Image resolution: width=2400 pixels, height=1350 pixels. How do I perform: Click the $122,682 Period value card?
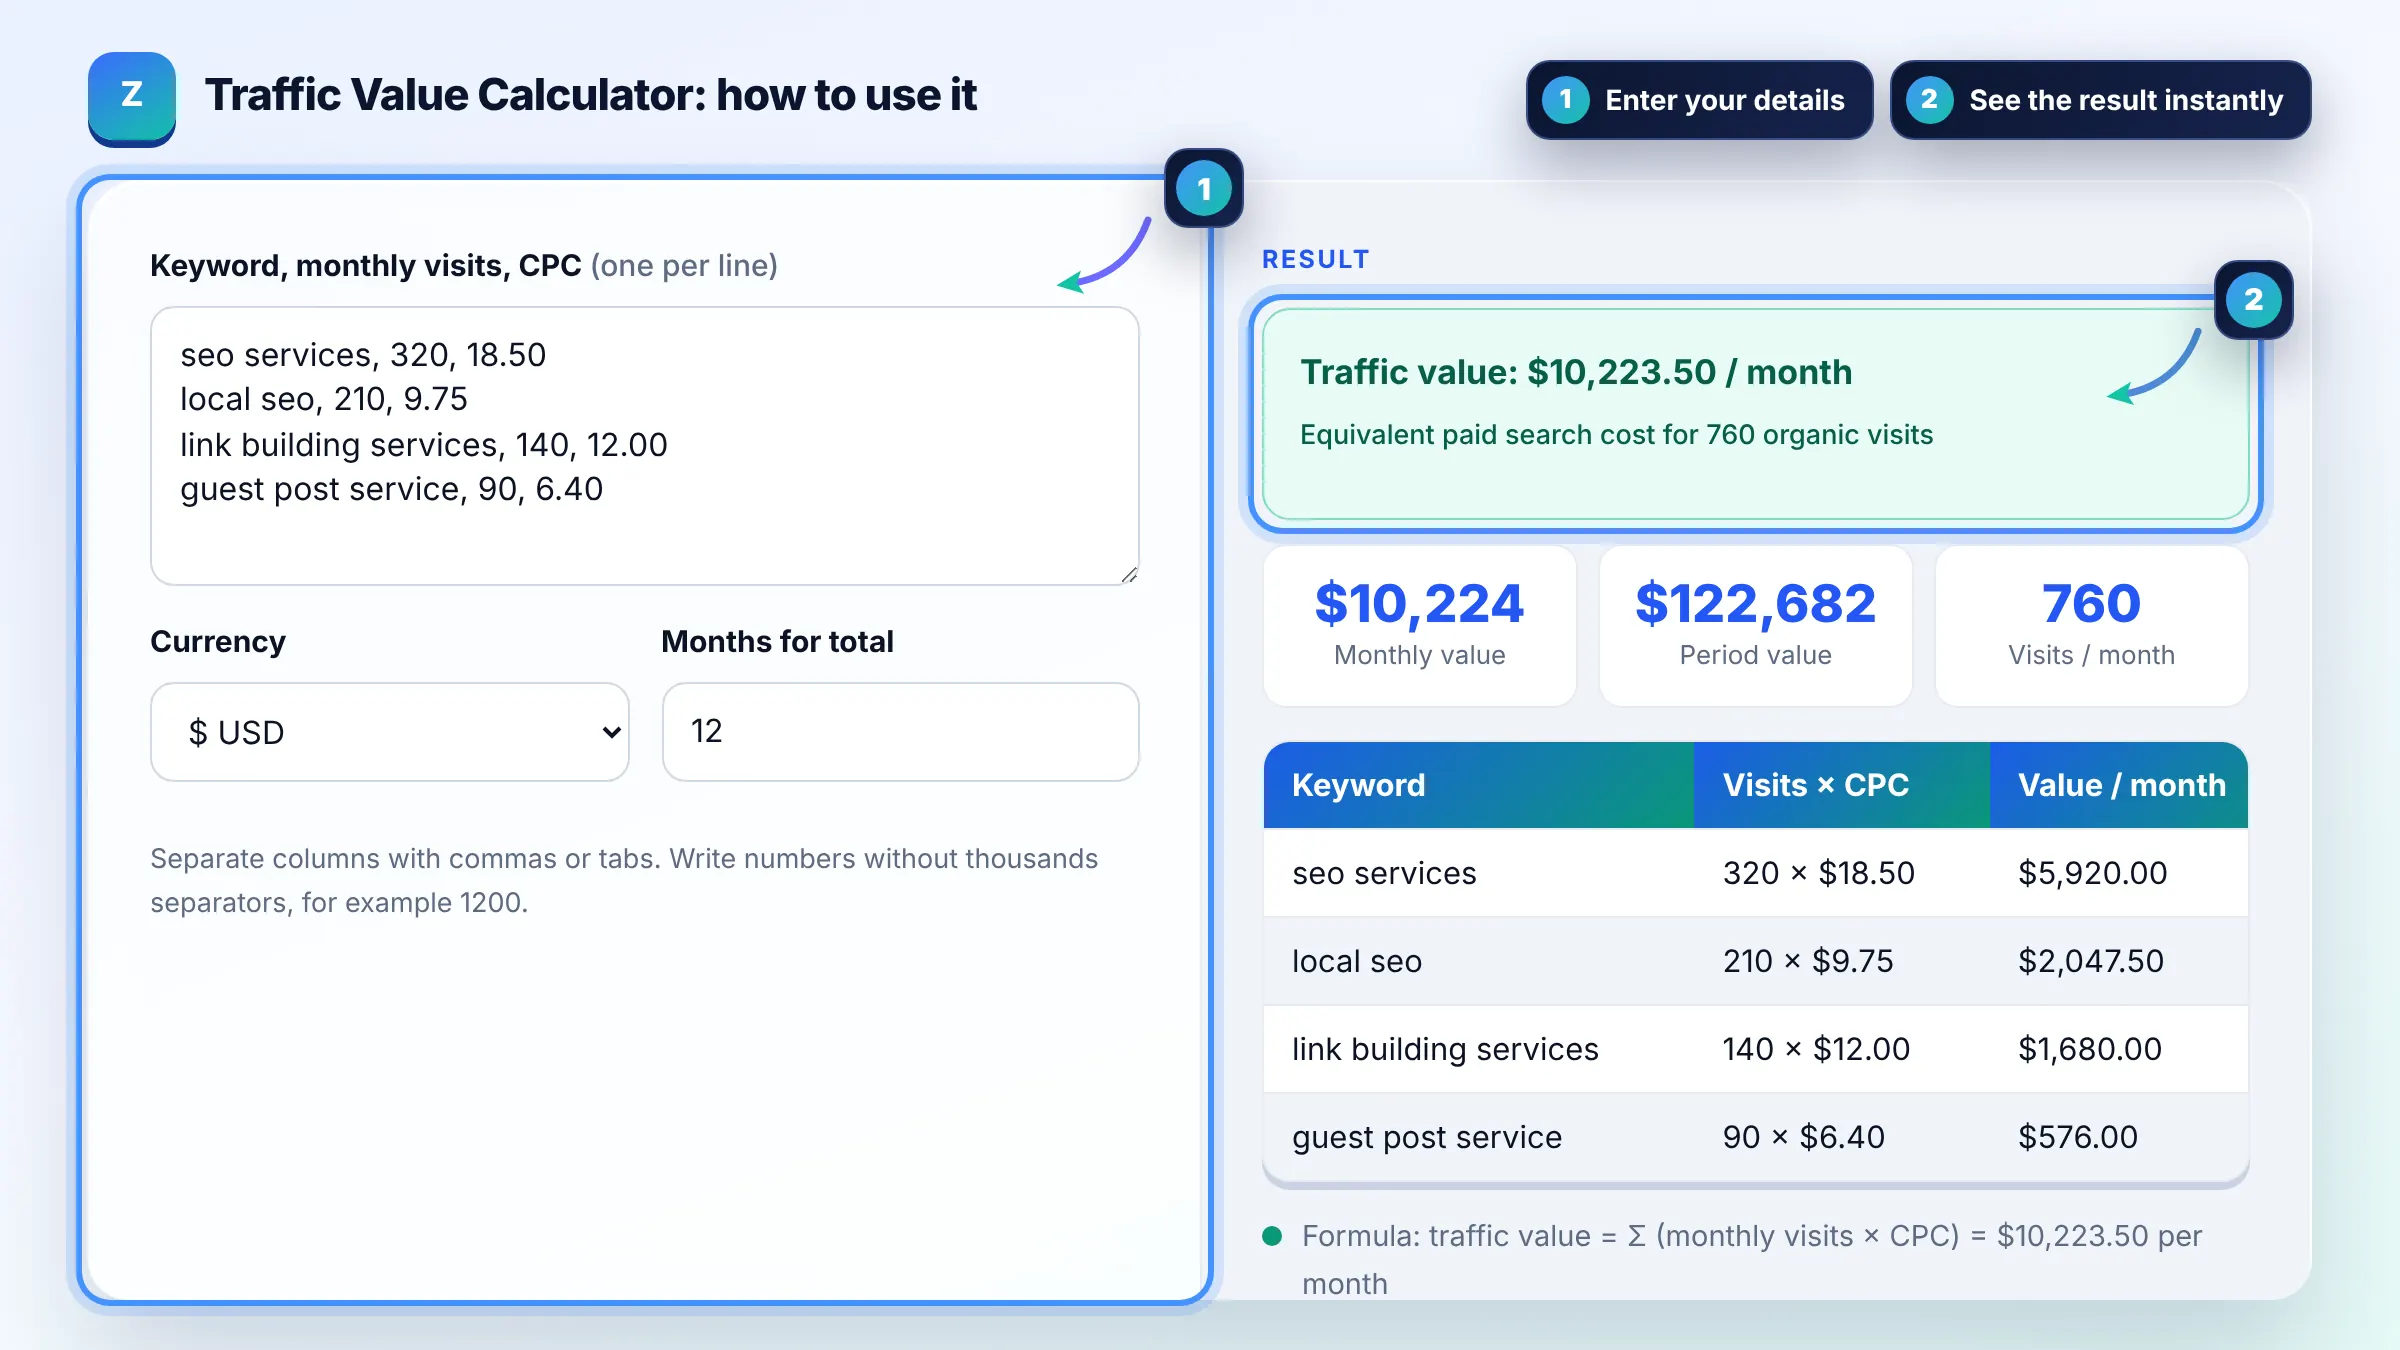point(1756,626)
